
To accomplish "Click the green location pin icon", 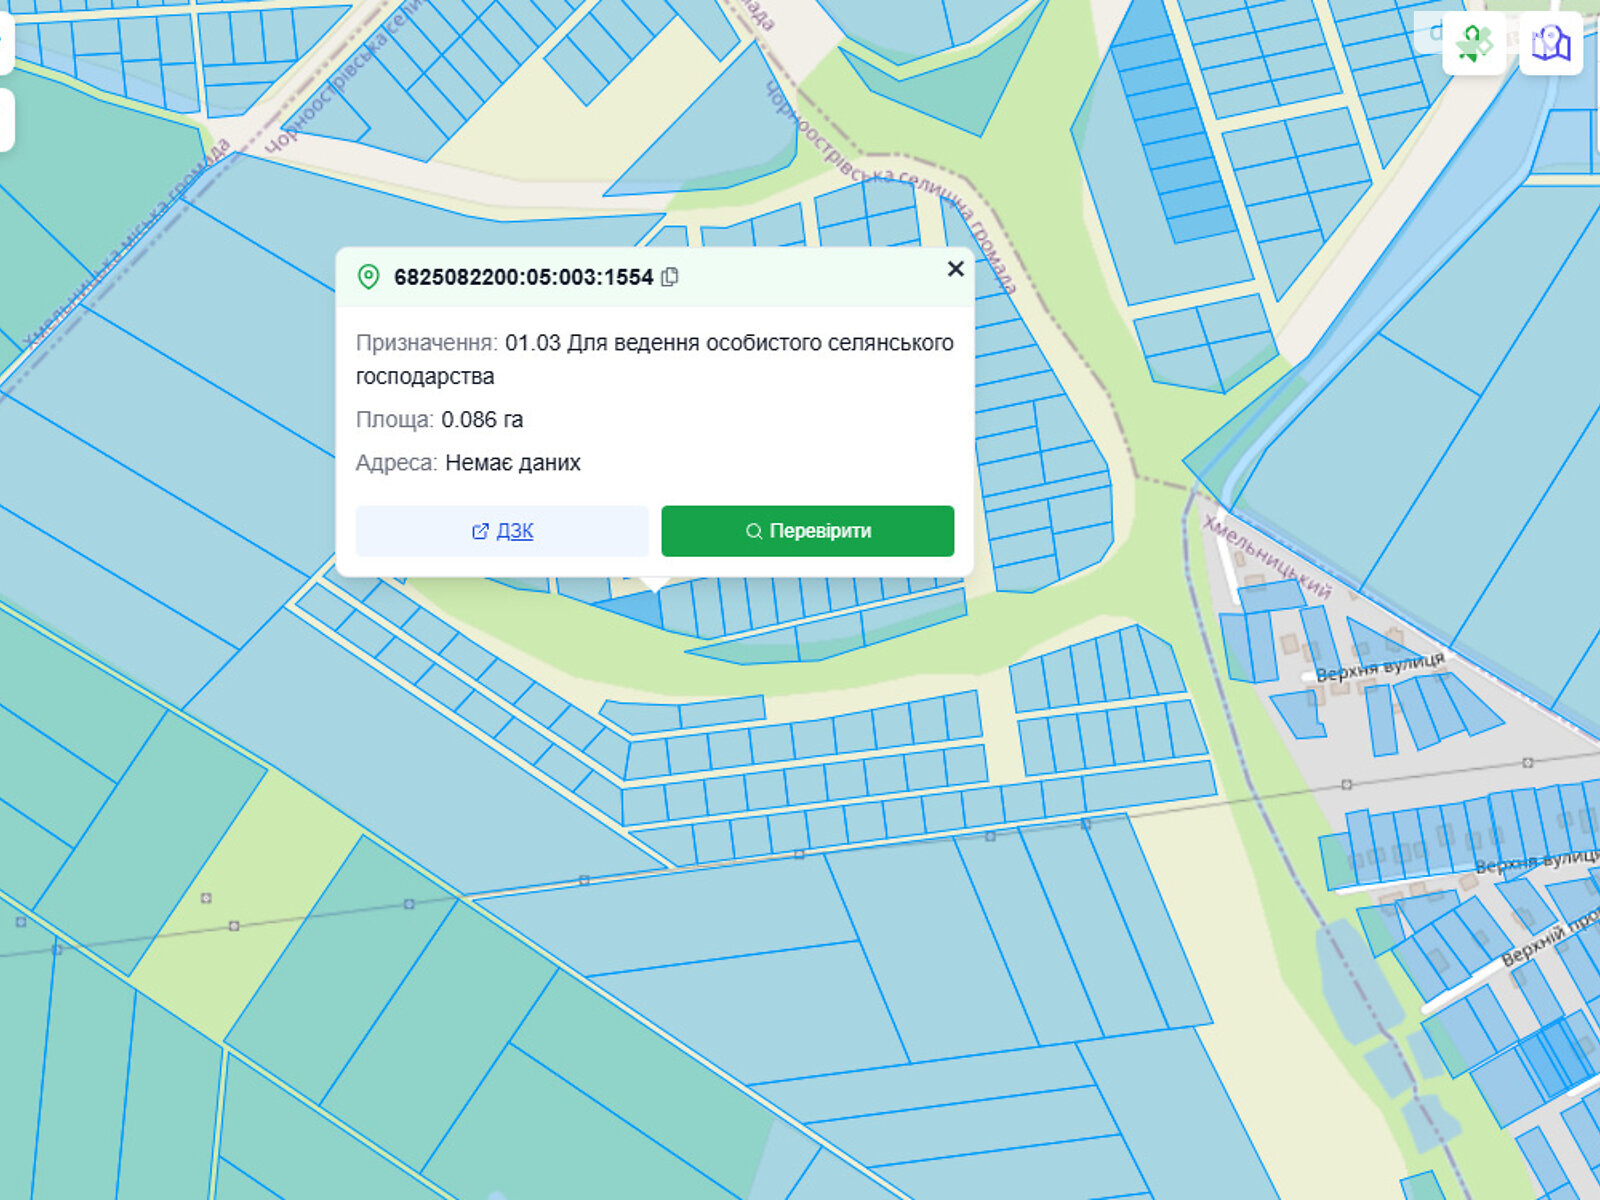I will click(x=368, y=277).
